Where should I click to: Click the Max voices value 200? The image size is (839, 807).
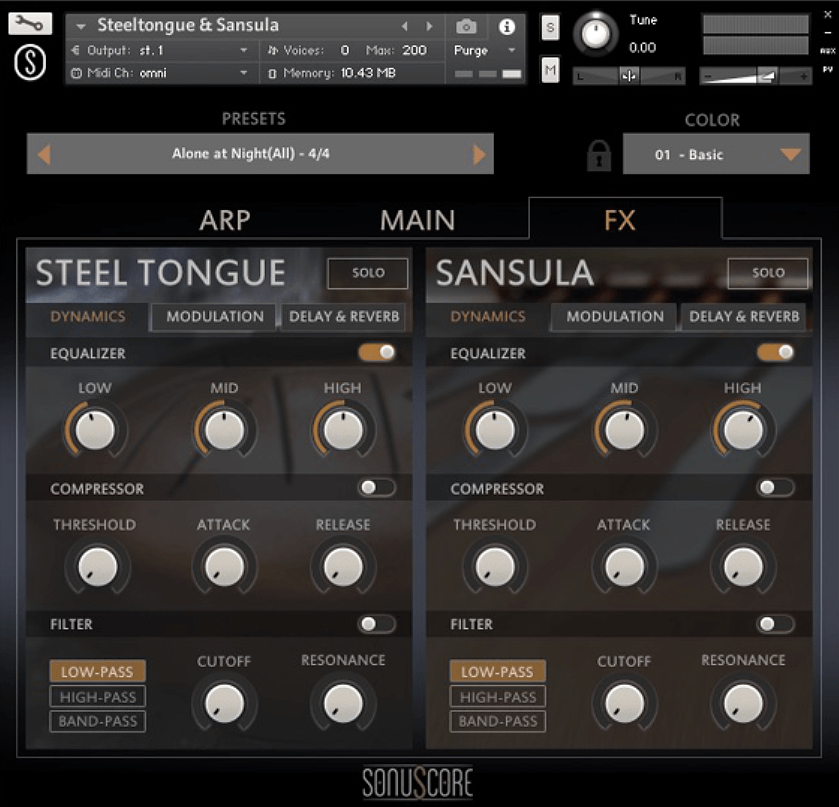tap(414, 50)
